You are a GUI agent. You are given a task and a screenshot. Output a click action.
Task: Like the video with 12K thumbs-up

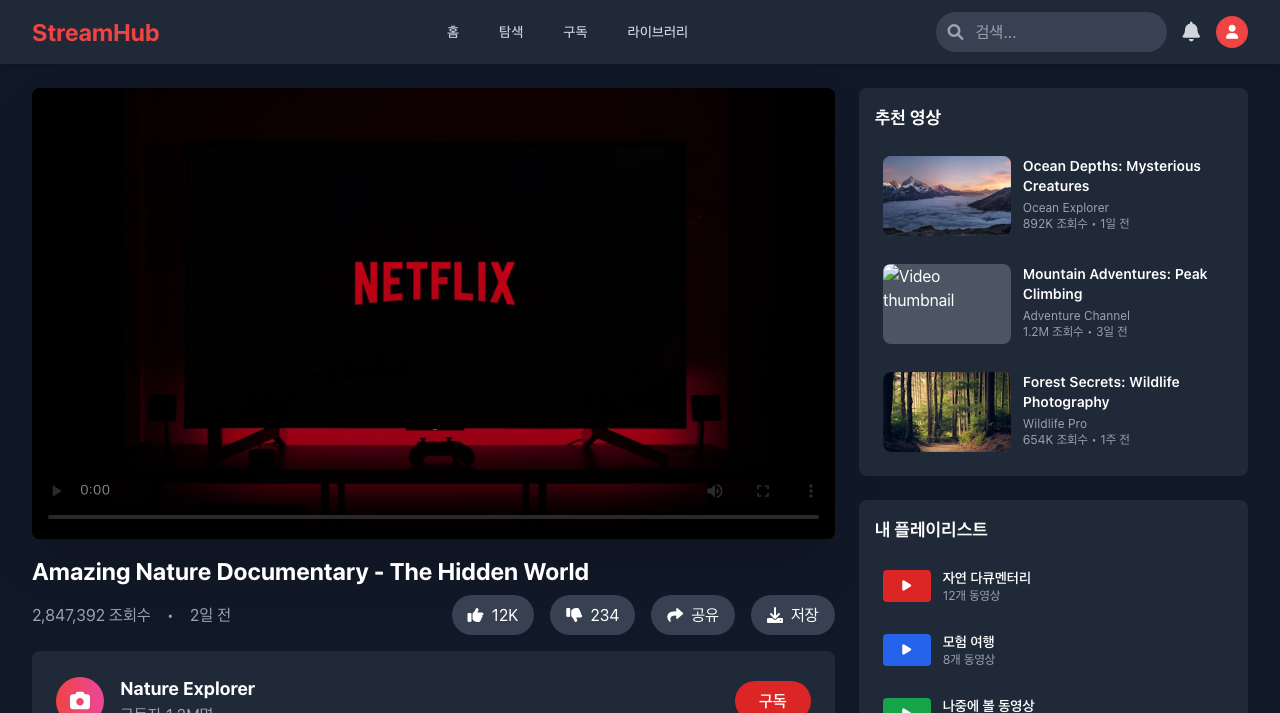click(x=493, y=615)
